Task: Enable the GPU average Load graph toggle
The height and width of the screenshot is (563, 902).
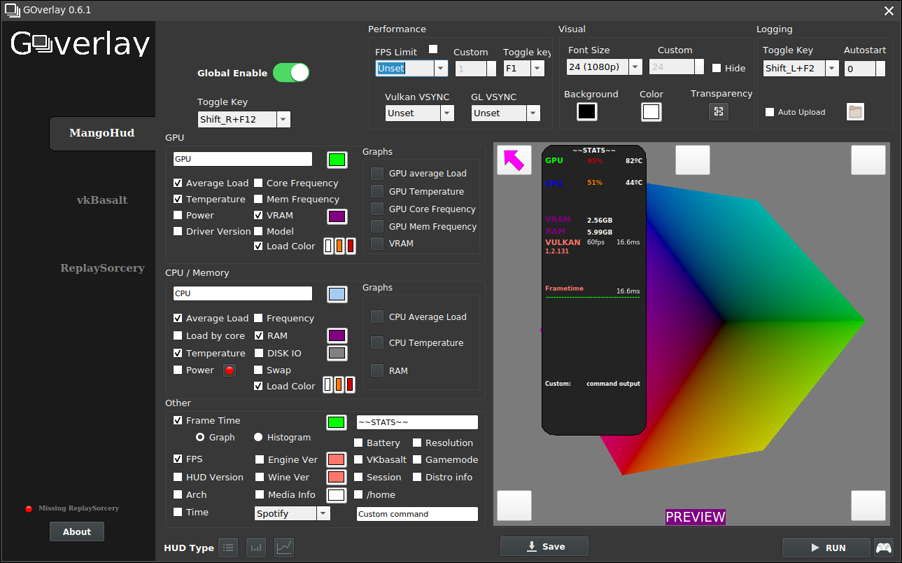Action: pos(377,173)
